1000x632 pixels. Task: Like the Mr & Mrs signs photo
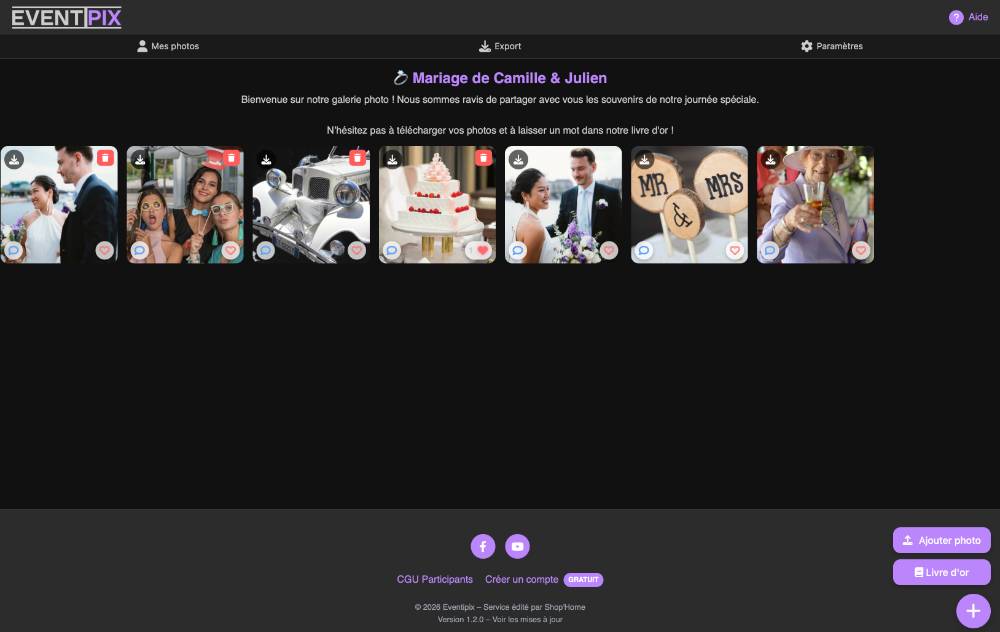(x=735, y=251)
